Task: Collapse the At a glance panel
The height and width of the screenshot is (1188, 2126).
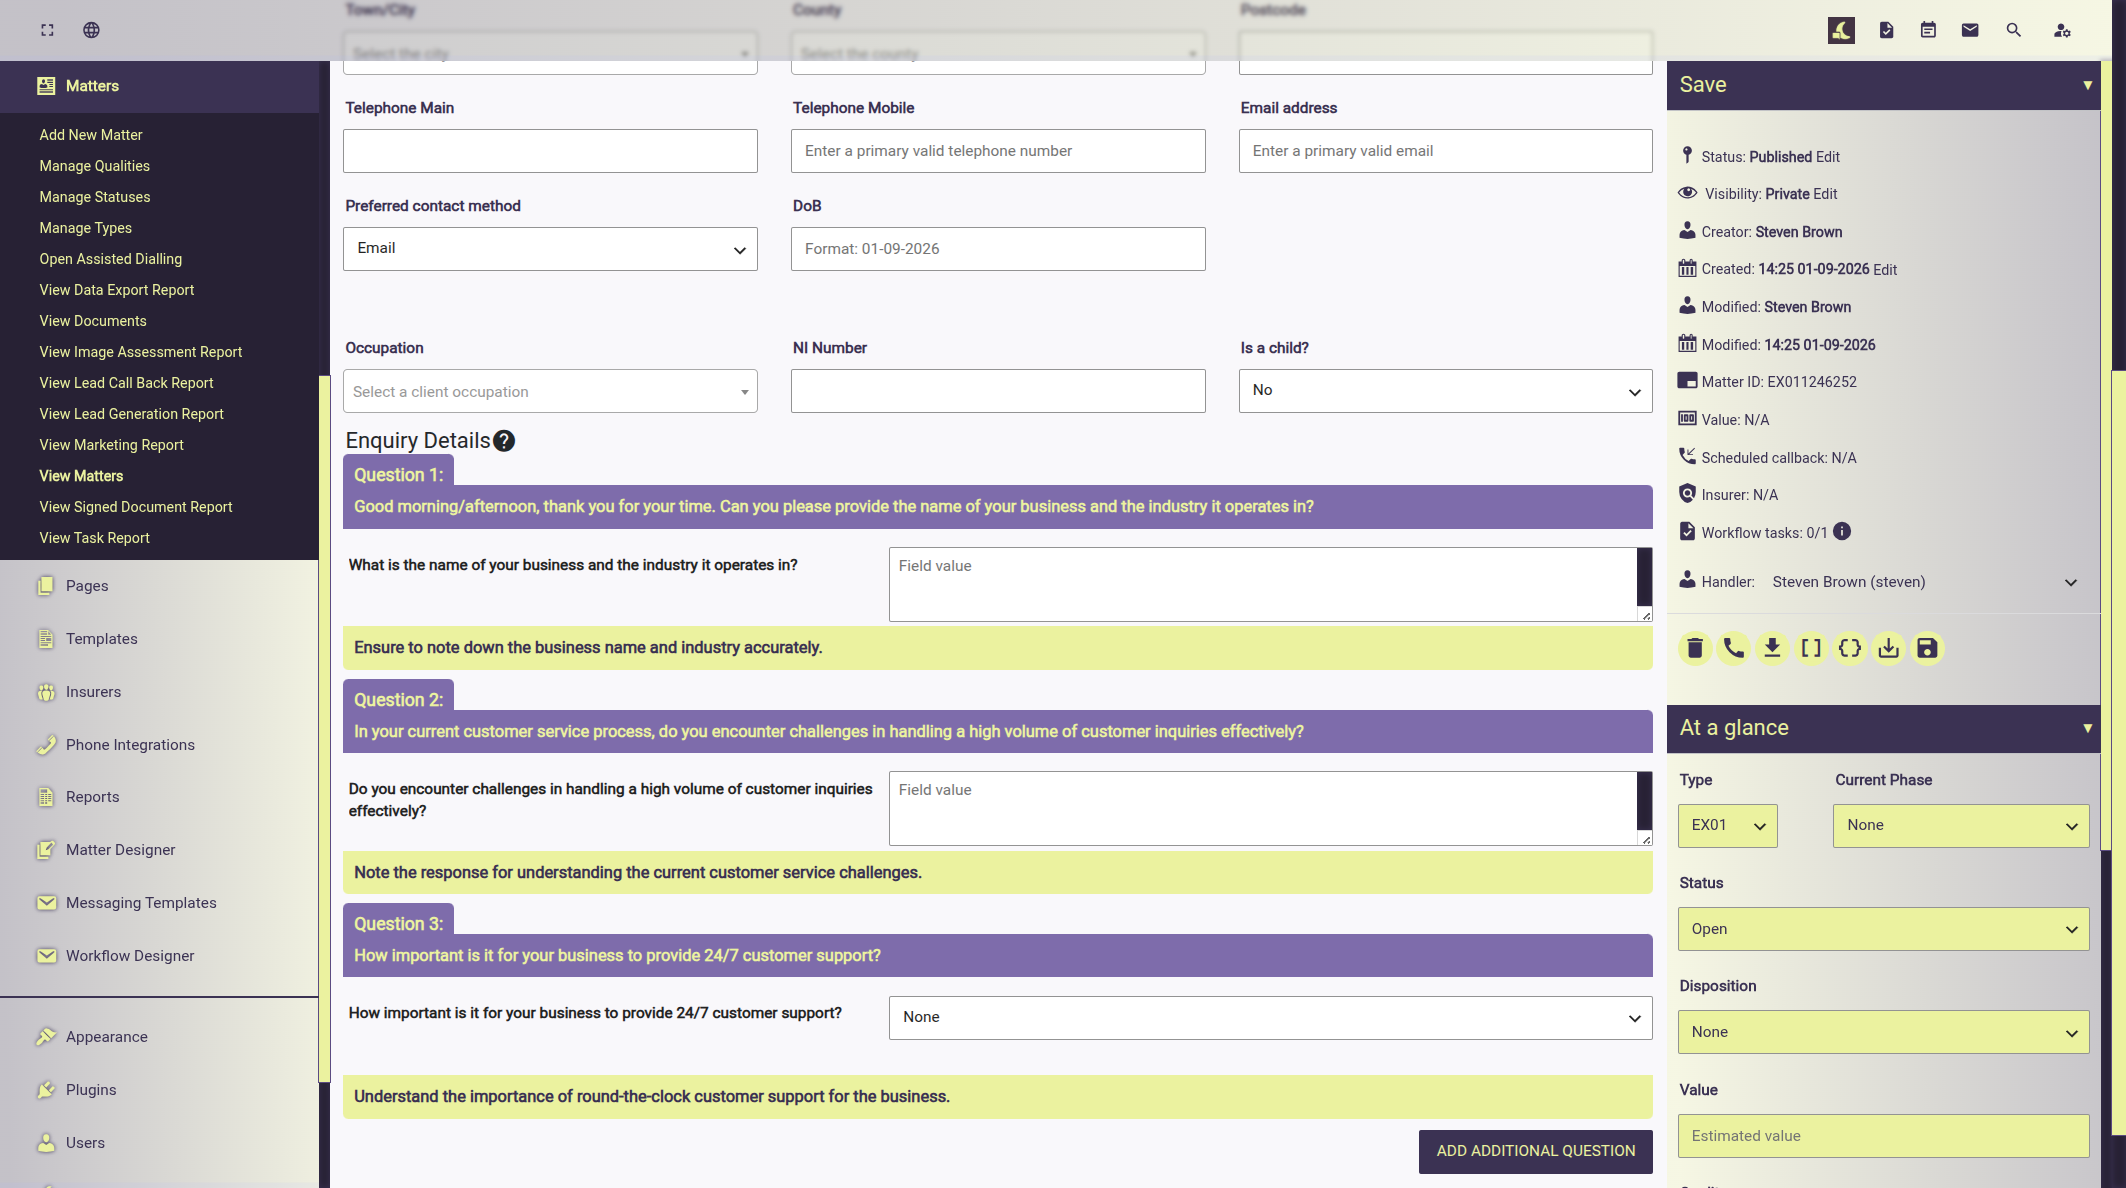Action: [2087, 728]
